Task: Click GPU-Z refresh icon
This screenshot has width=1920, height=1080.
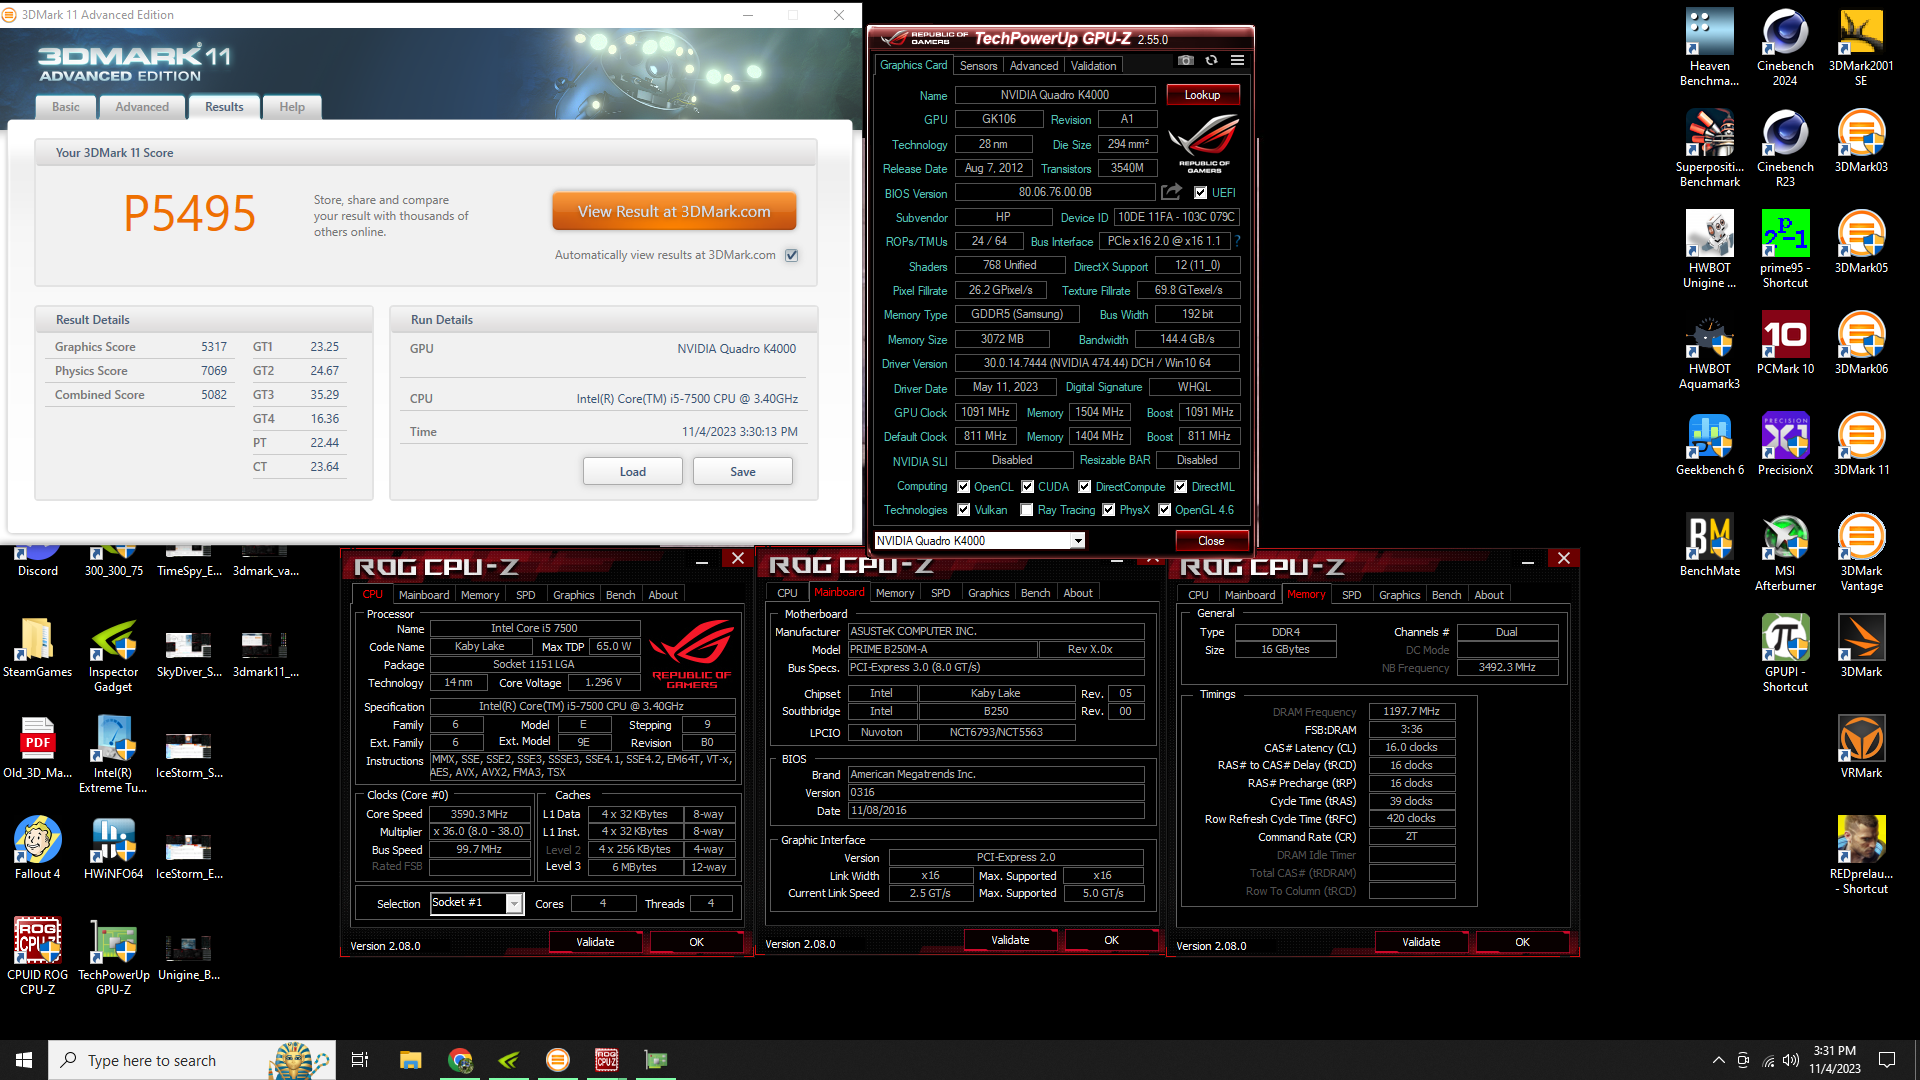Action: 1211,60
